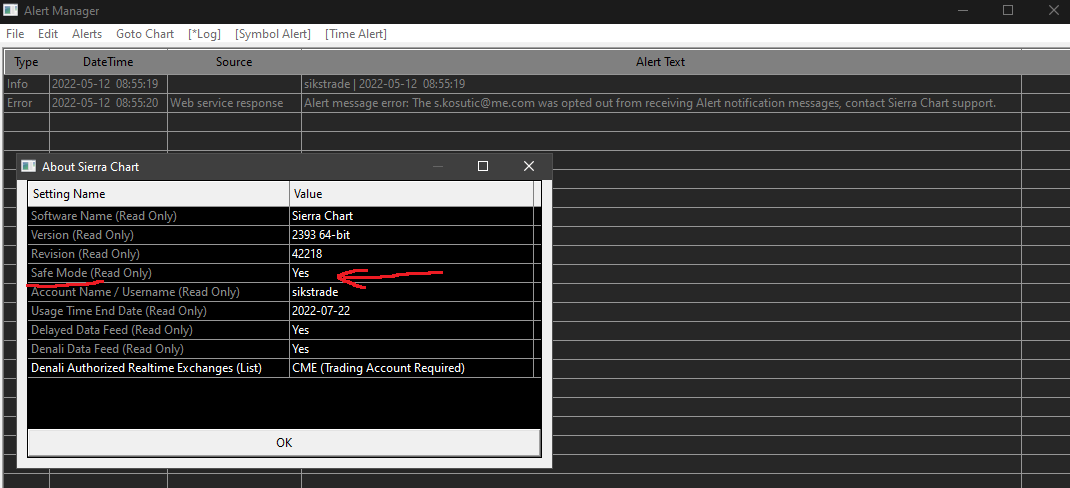Maximize the Alert Manager window
This screenshot has height=488, width=1070.
[x=1008, y=10]
